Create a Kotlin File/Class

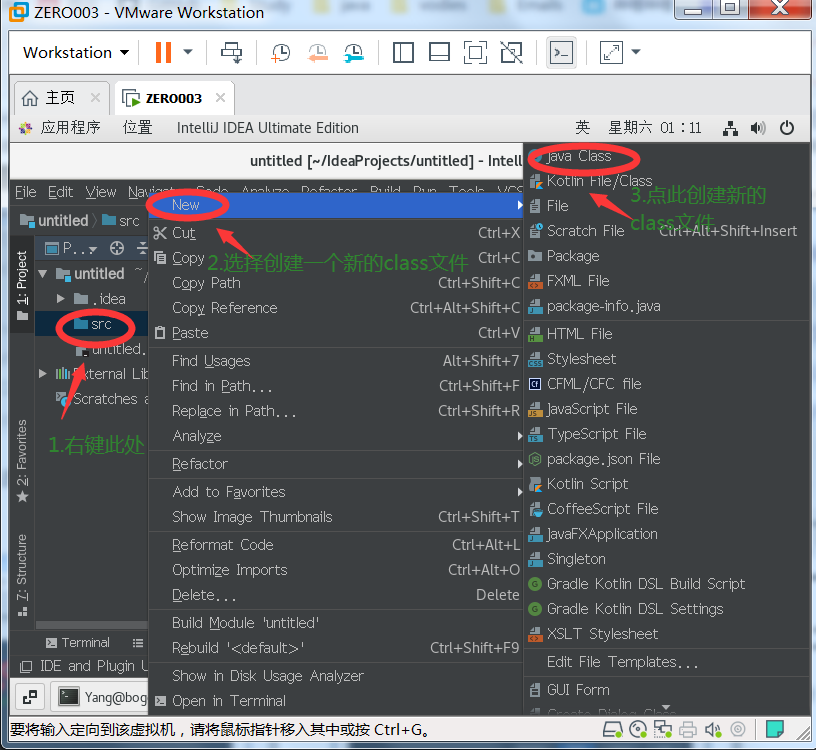coord(667,181)
